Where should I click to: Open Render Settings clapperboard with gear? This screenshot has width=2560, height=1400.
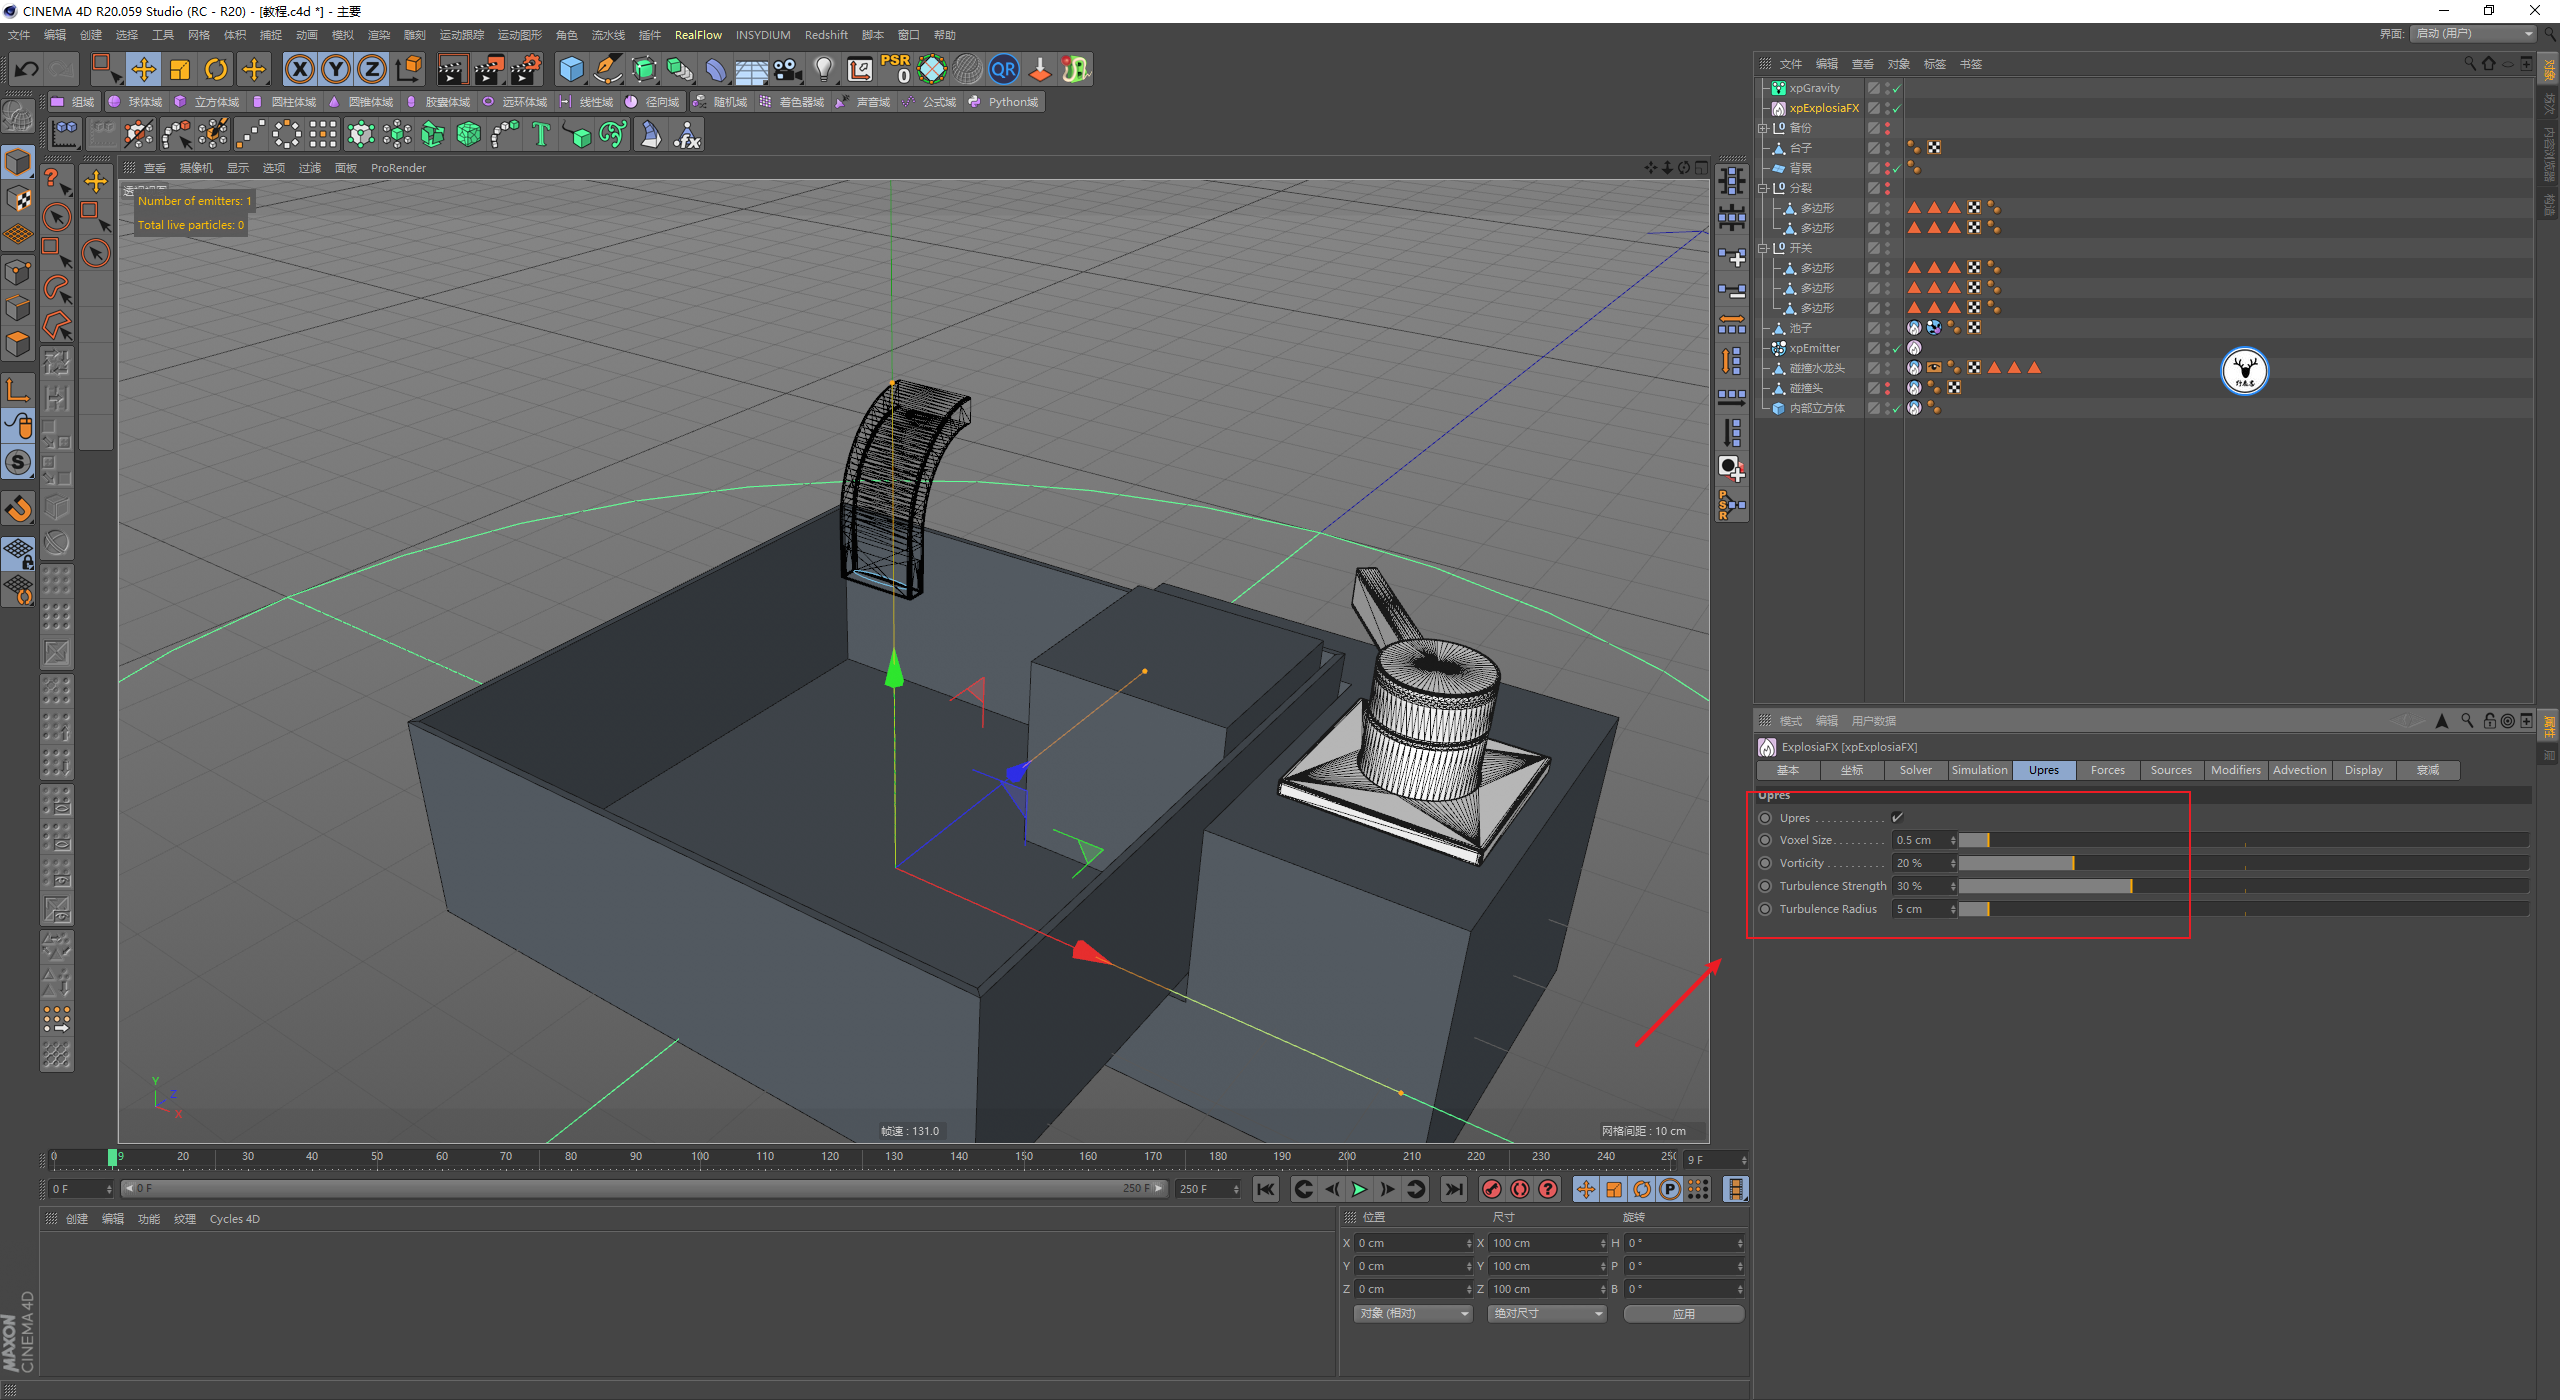526,69
